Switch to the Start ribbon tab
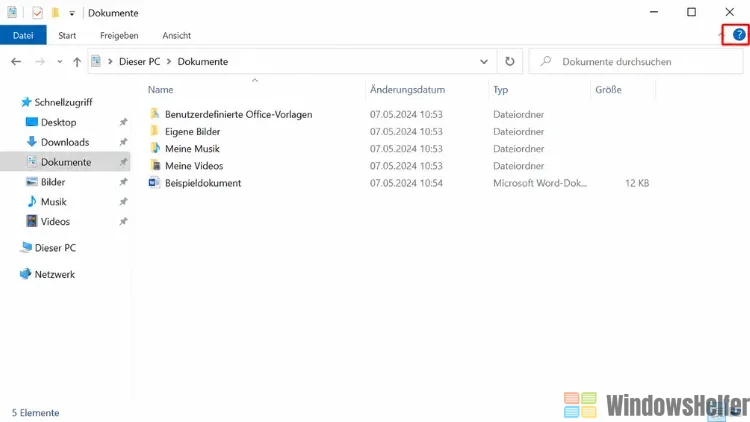Viewport: 750px width, 422px height. (x=67, y=35)
